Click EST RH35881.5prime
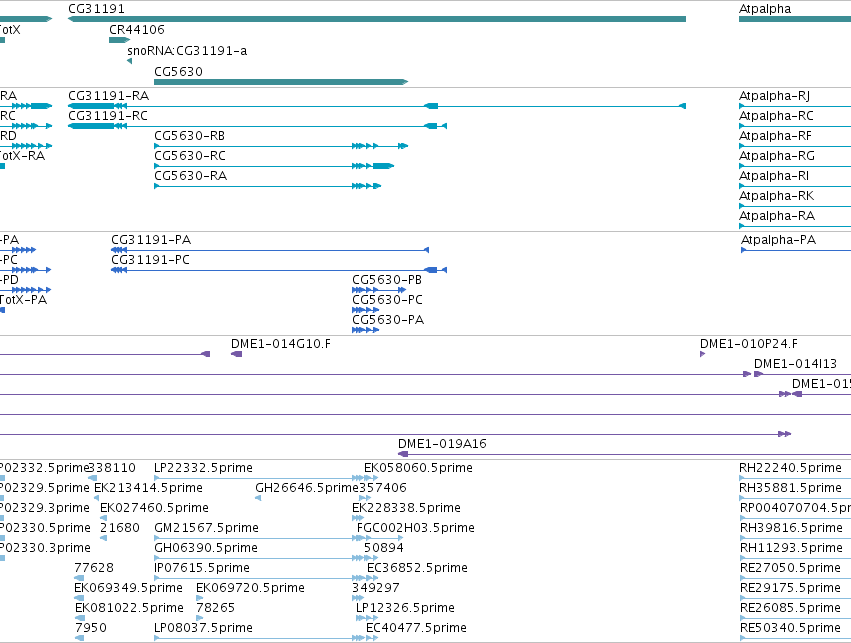The image size is (851, 643). point(791,488)
